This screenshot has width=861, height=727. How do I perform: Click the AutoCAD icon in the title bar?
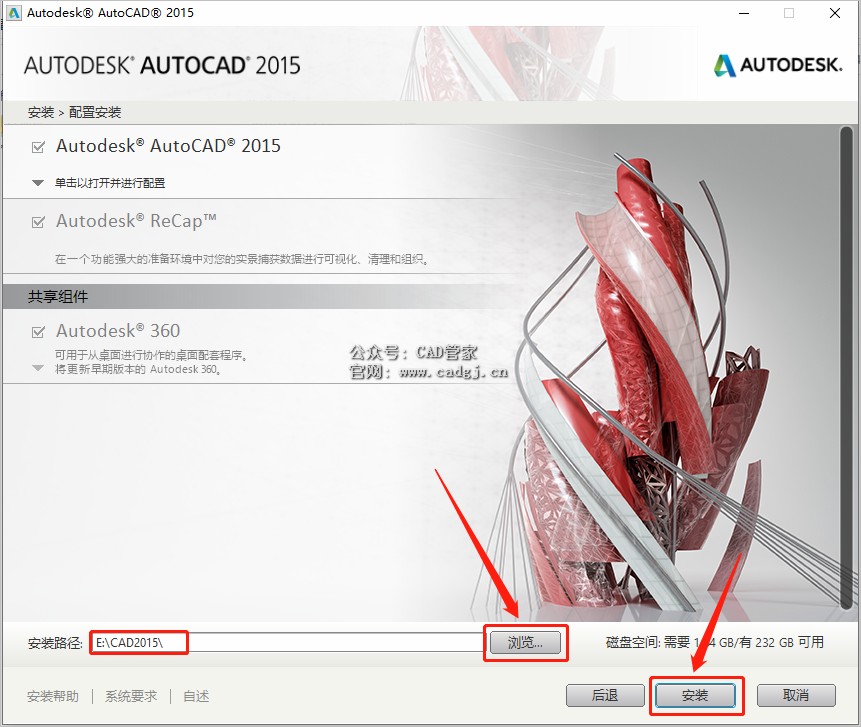pyautogui.click(x=14, y=13)
